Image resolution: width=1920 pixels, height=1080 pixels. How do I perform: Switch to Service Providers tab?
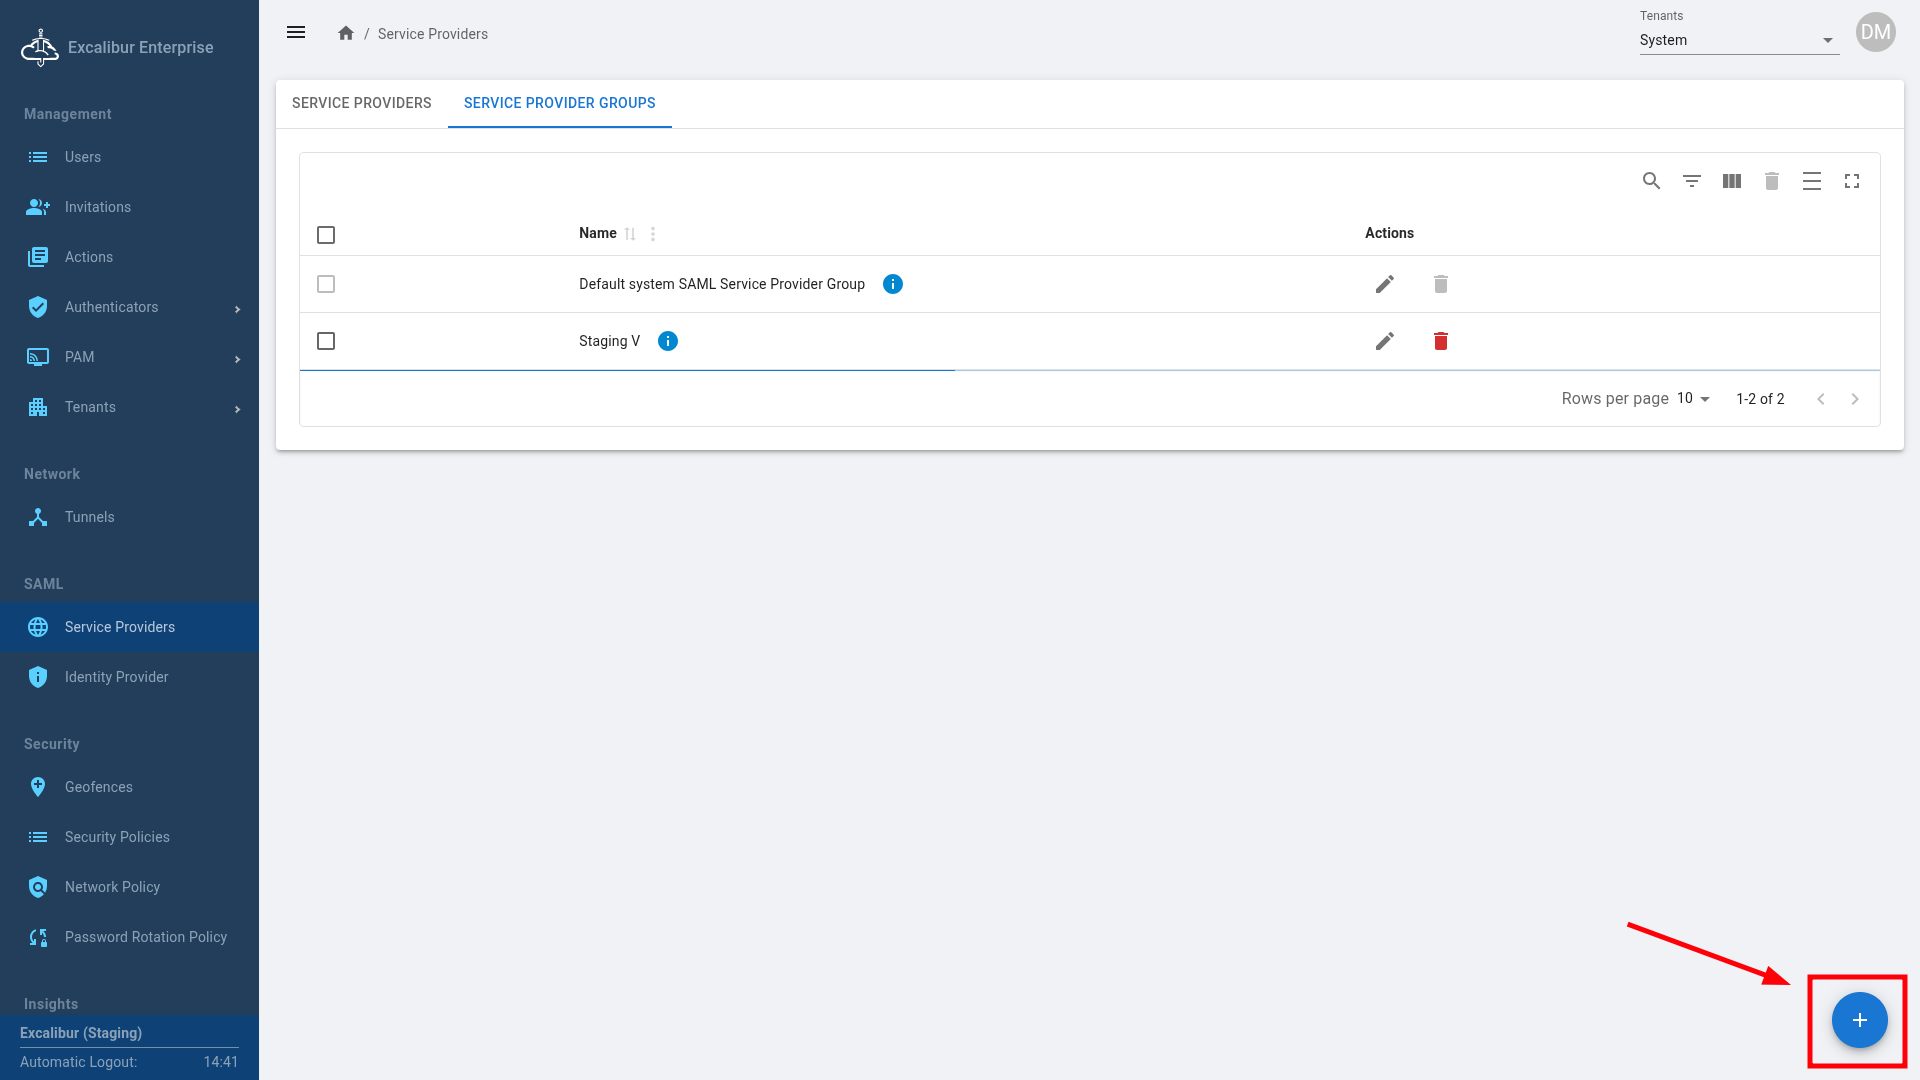pos(361,103)
